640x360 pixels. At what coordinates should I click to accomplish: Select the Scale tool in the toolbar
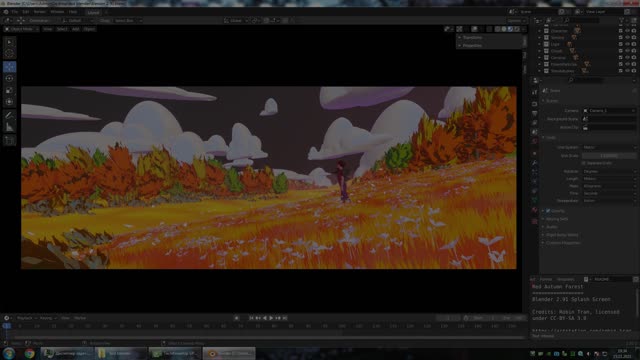(9, 90)
